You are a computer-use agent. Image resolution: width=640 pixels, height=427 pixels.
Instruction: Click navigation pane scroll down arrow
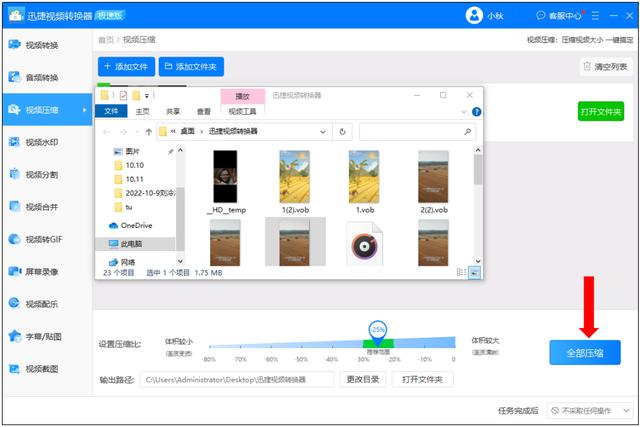coord(180,261)
